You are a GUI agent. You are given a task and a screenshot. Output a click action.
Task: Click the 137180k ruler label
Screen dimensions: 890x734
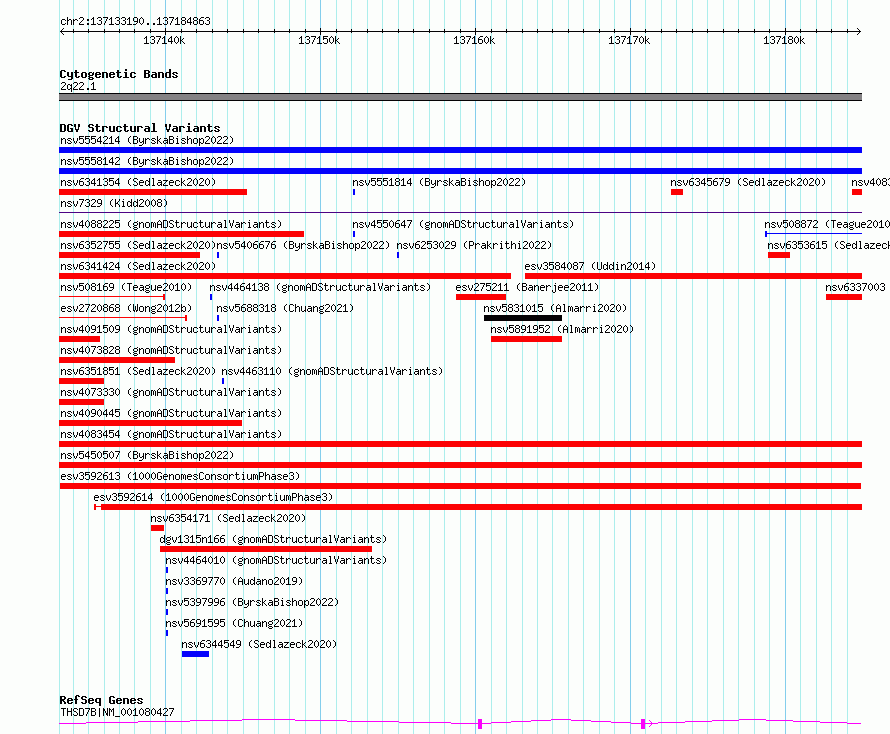[x=784, y=40]
